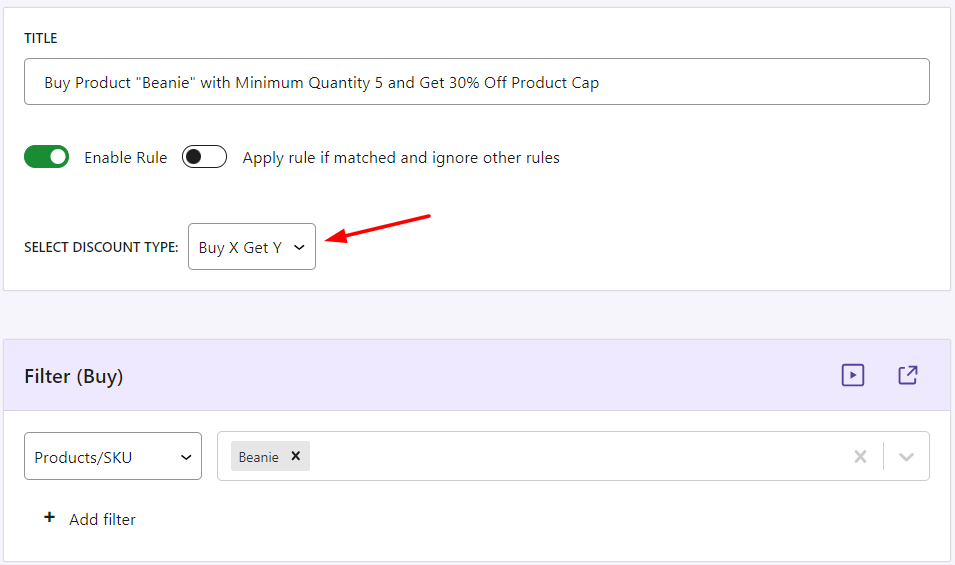Image resolution: width=955 pixels, height=565 pixels.
Task: Click the chevron arrow on Products/SKU
Action: pos(185,457)
